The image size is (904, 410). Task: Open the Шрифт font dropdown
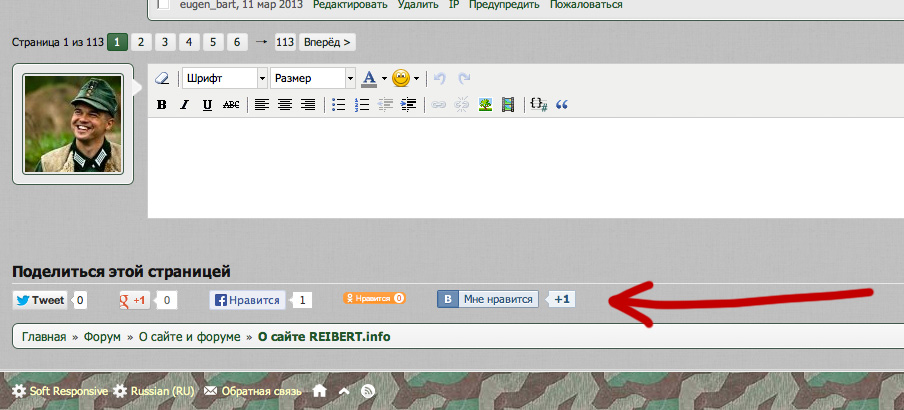coord(225,78)
